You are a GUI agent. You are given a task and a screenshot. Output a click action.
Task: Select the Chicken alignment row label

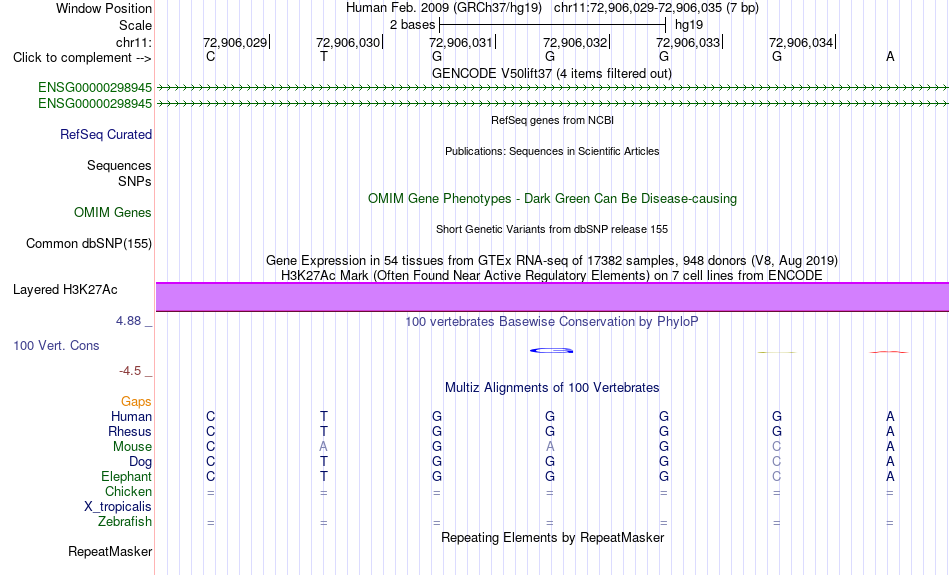click(128, 491)
